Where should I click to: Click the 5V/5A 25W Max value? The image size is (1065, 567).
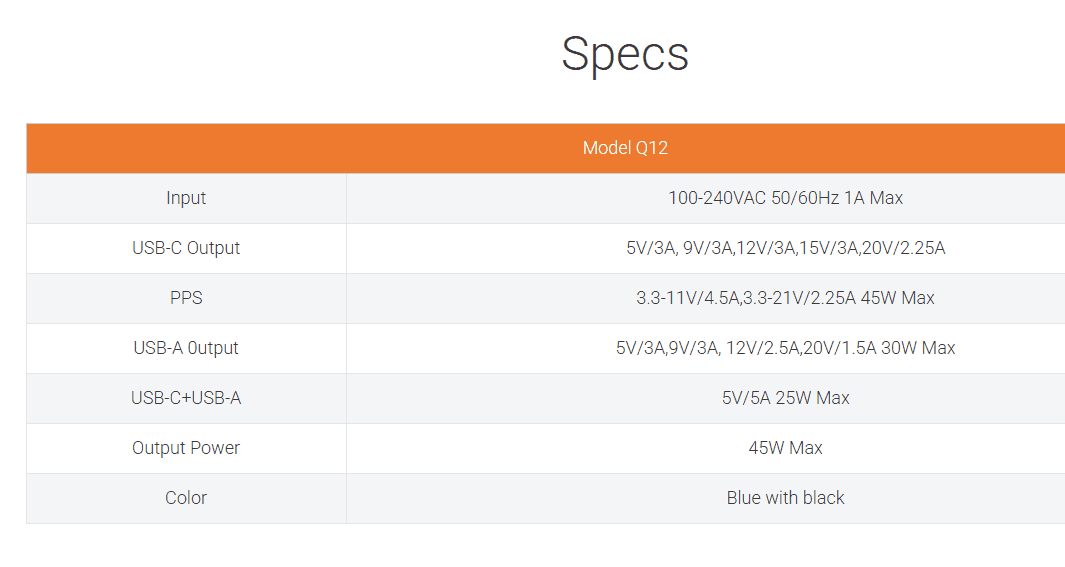pyautogui.click(x=785, y=398)
